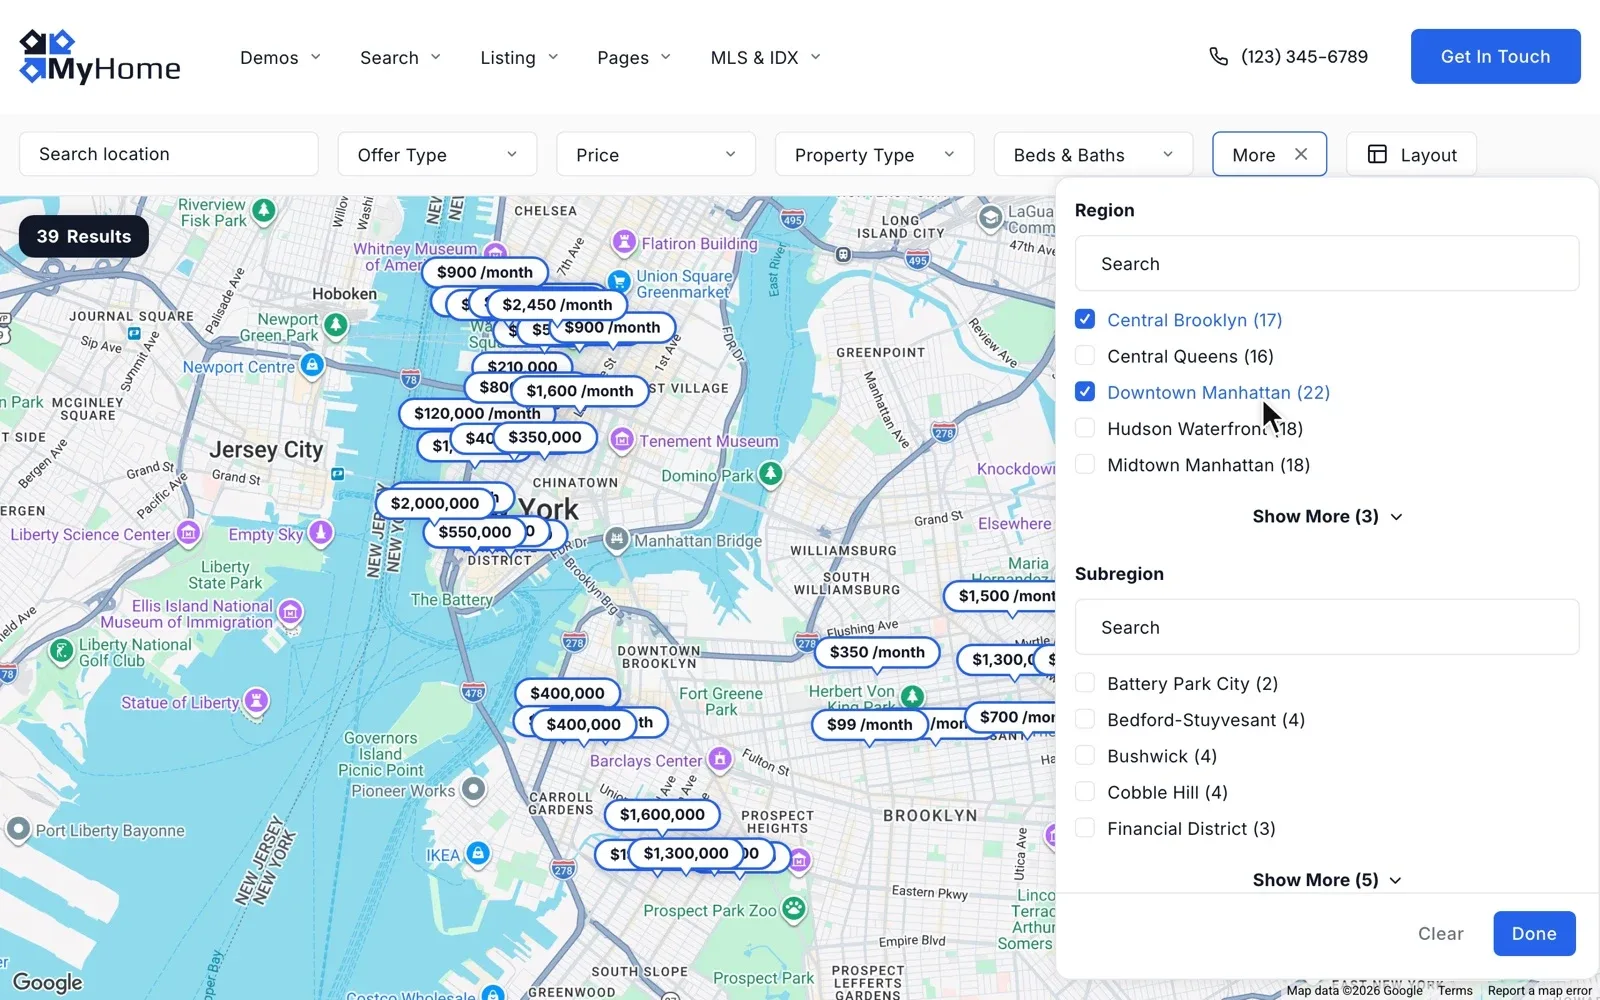This screenshot has width=1600, height=1000.
Task: Open the MLS & IDX menu
Action: point(765,57)
